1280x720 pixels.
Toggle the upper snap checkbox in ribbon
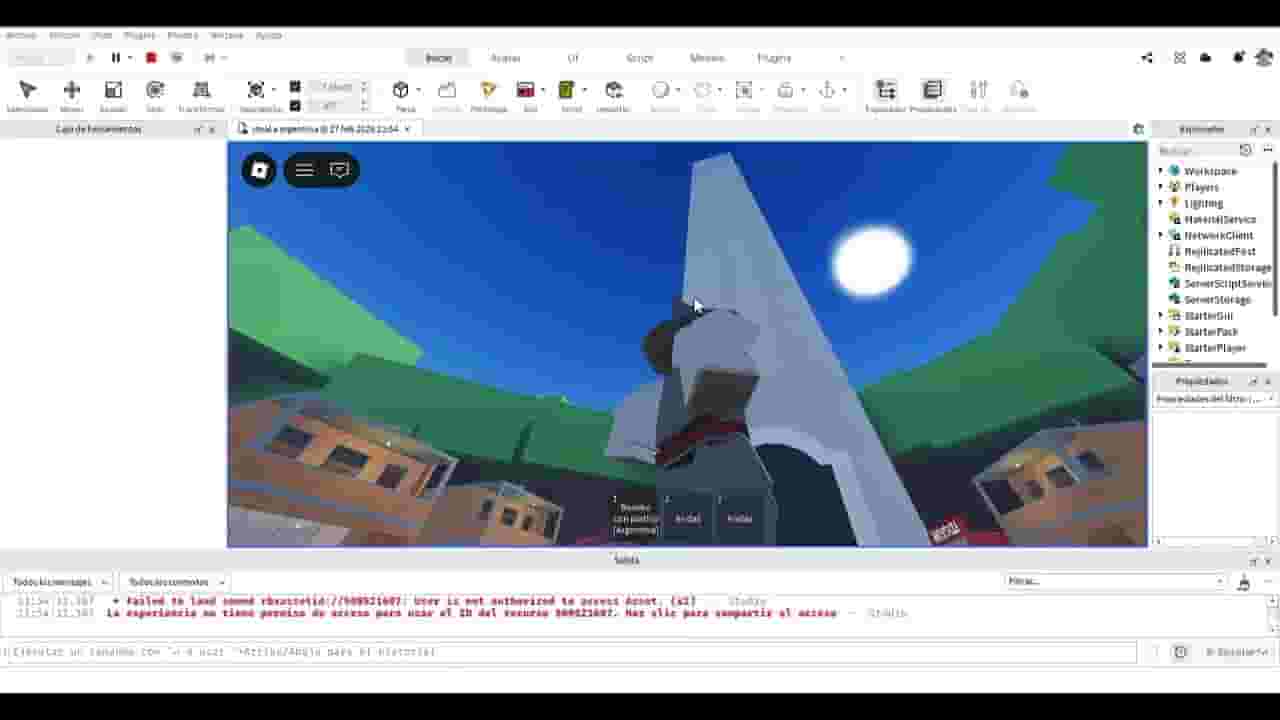click(295, 87)
